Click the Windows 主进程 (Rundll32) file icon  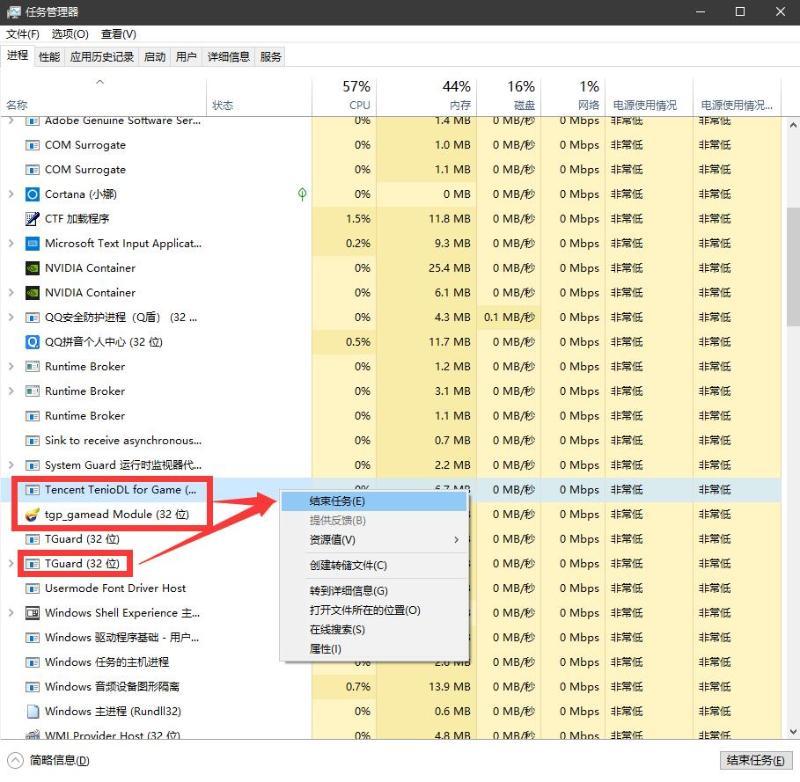pos(32,712)
